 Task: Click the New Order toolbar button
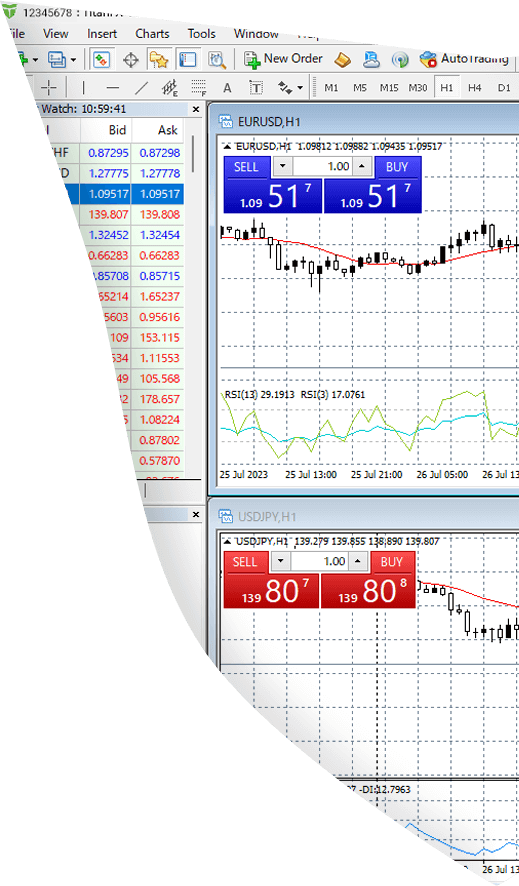click(283, 59)
